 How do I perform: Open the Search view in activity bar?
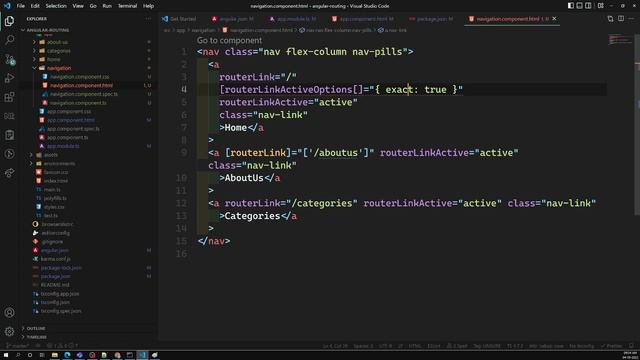(9, 40)
